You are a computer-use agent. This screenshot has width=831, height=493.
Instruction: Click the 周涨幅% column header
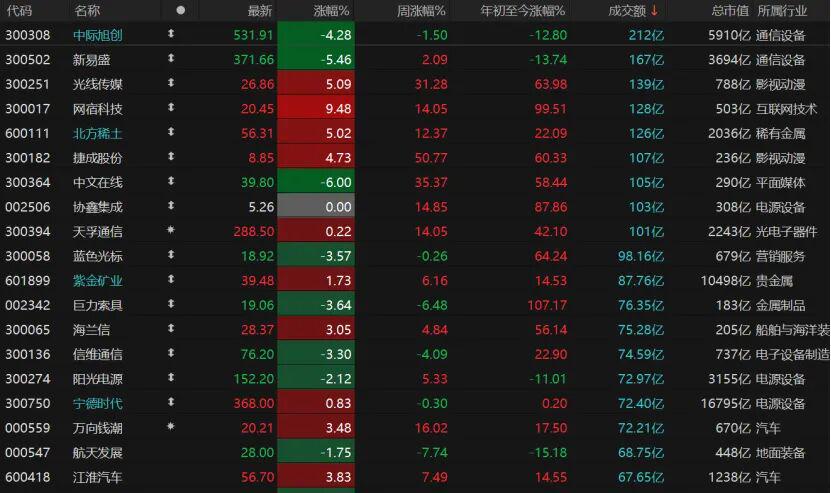click(421, 11)
